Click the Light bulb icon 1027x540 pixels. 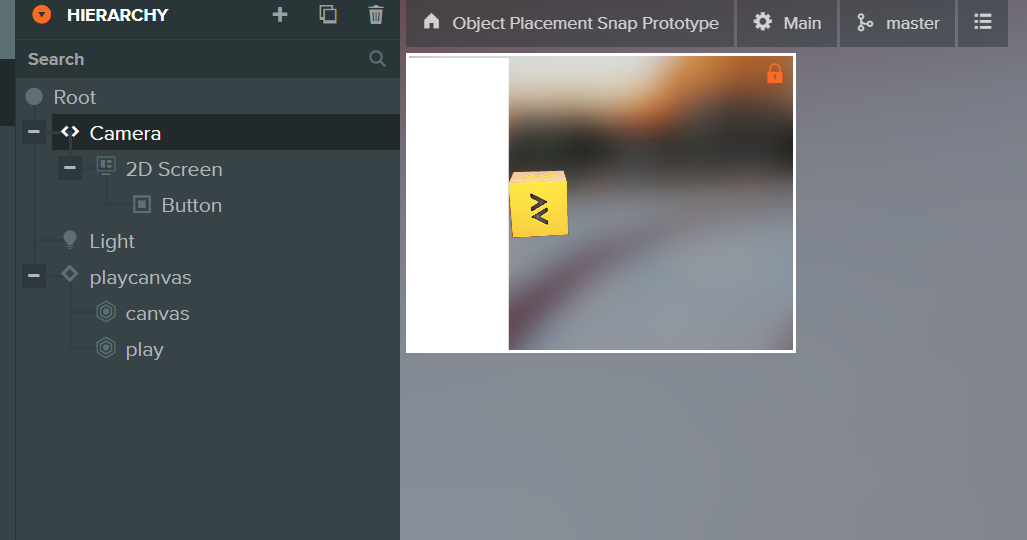[70, 240]
